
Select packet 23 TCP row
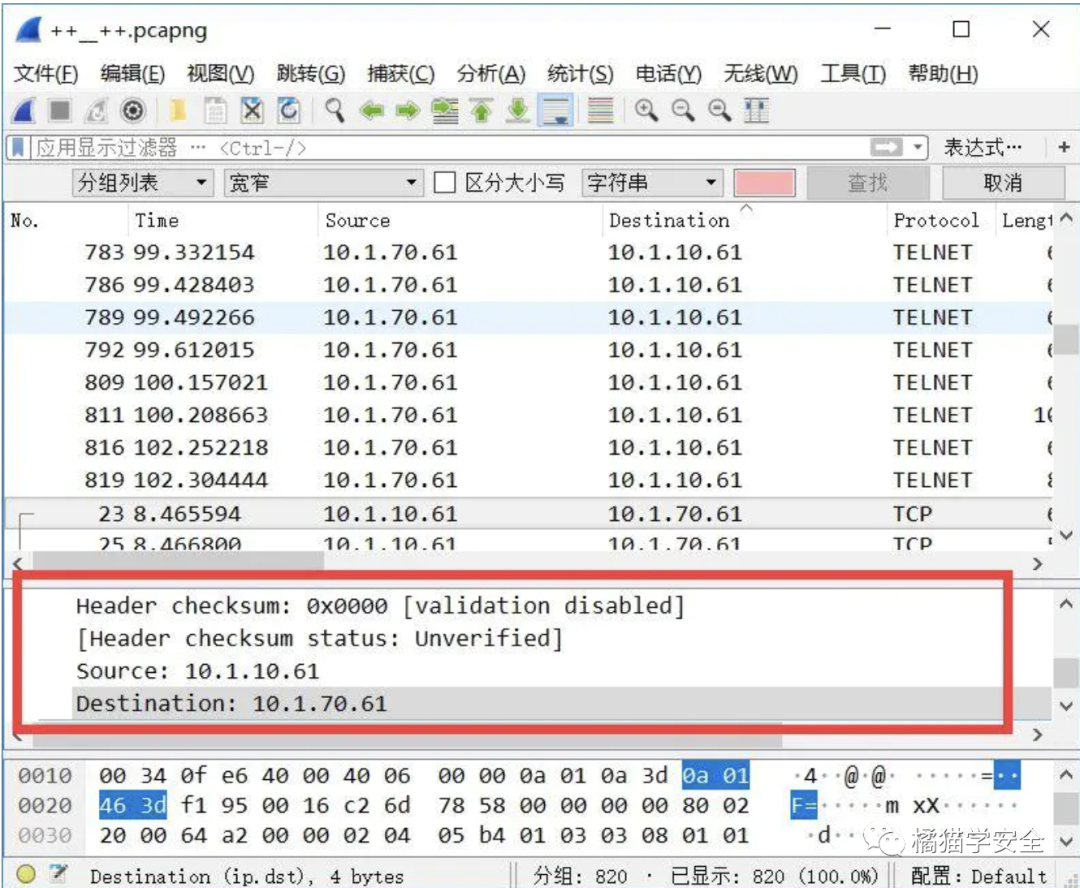pos(529,514)
